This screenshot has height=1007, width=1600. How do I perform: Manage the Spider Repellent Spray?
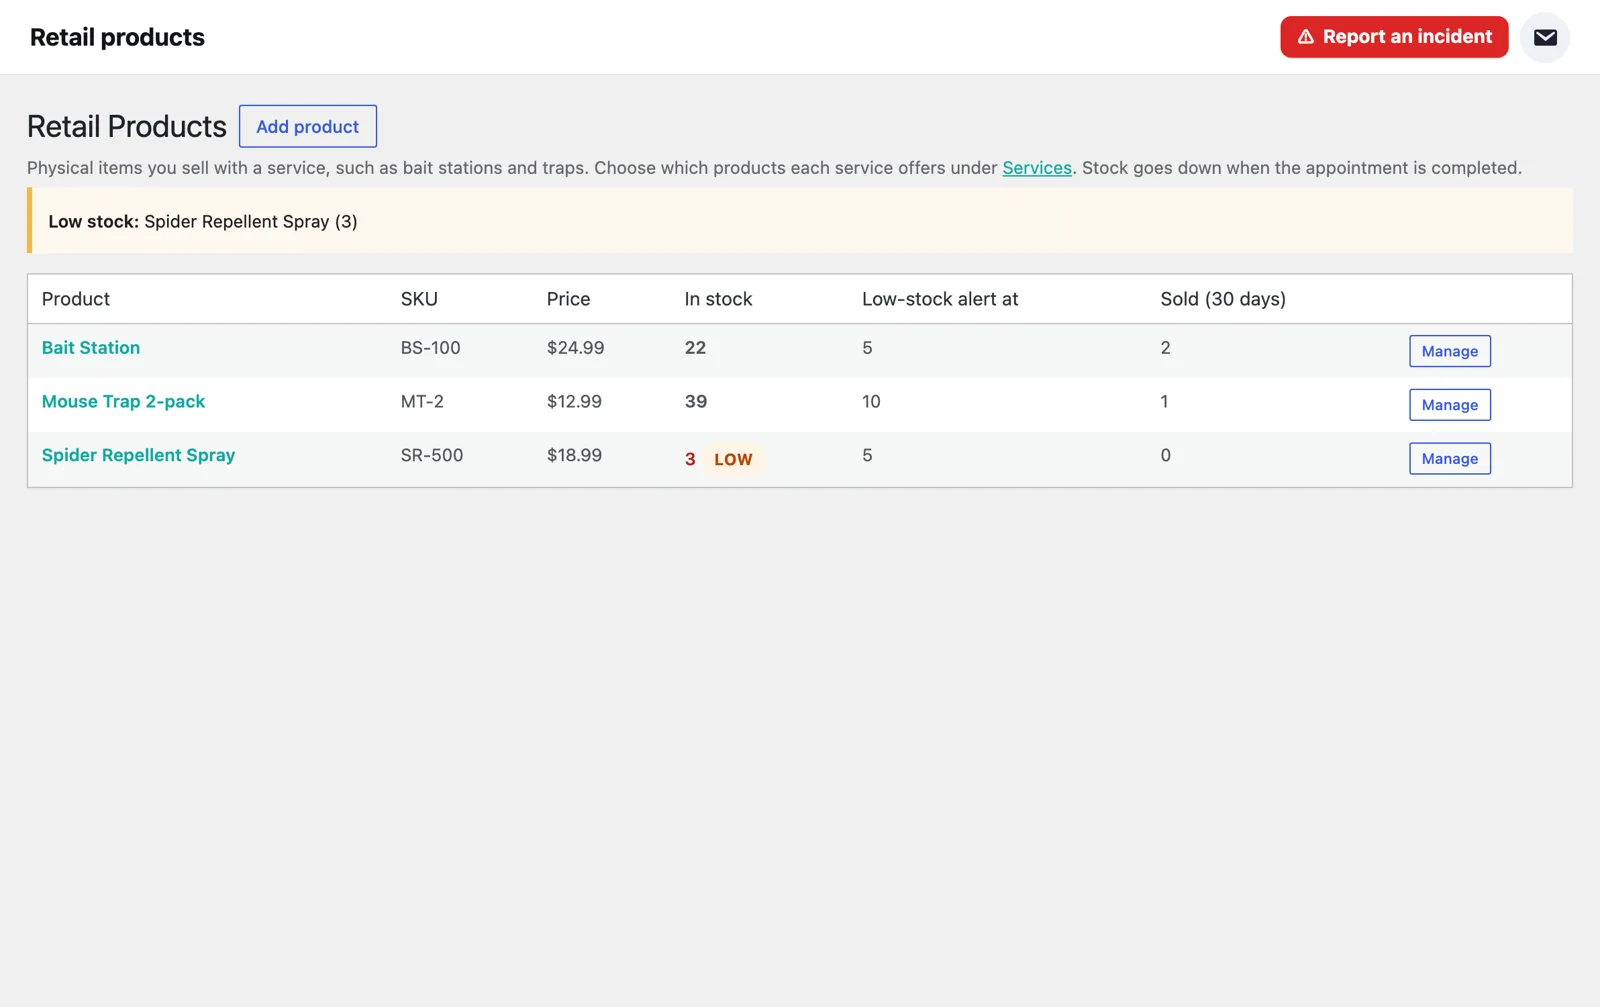tap(1449, 459)
